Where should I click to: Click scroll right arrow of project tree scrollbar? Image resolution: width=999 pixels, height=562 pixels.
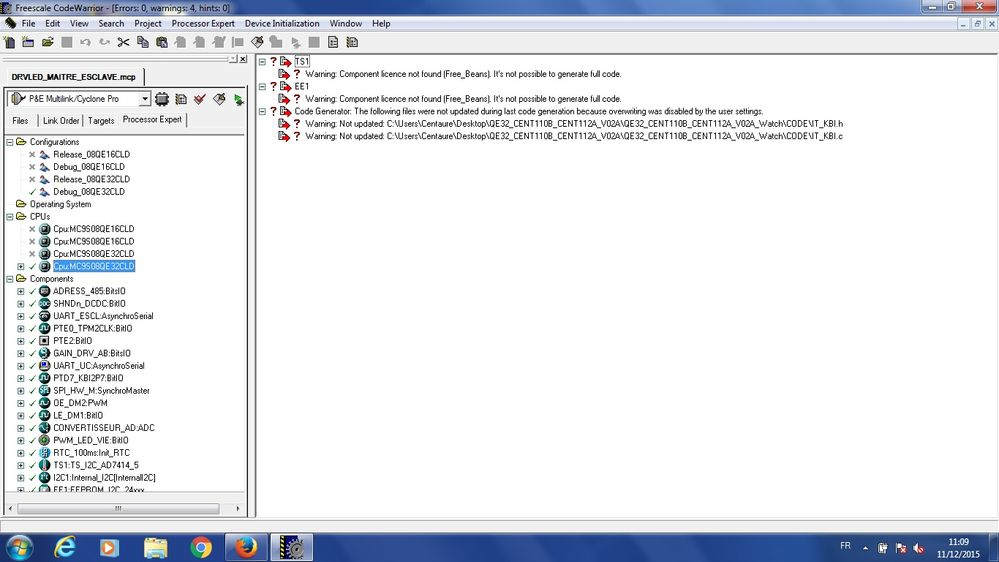pos(238,508)
